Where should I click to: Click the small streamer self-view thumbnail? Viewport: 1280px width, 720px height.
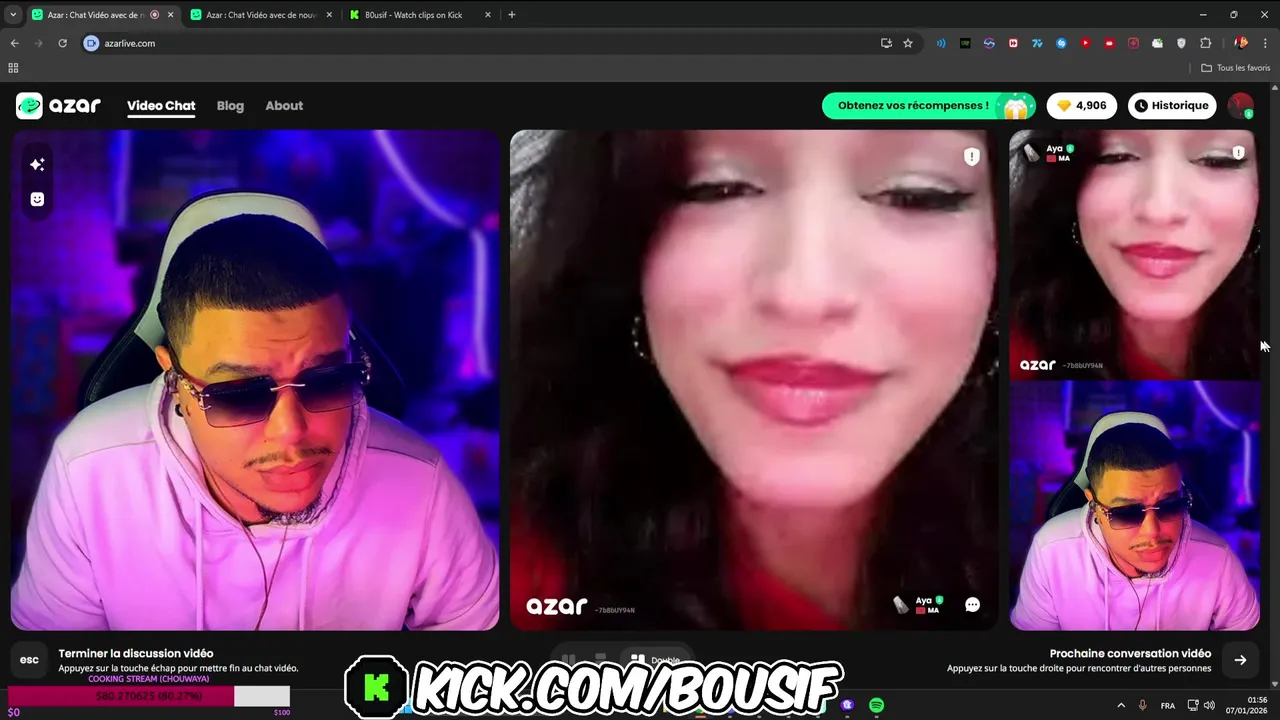pos(1134,505)
